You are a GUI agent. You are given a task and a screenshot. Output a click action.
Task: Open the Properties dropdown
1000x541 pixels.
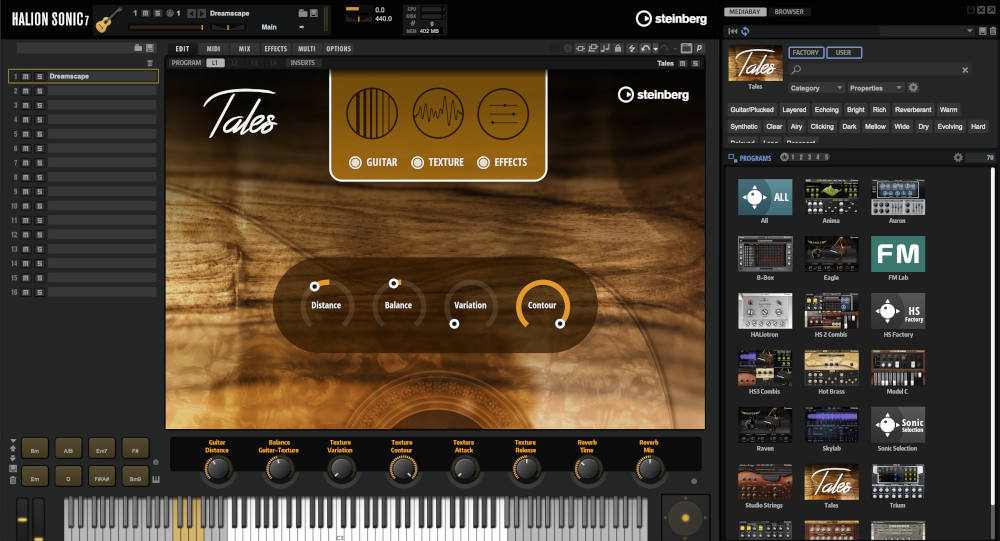tap(876, 88)
